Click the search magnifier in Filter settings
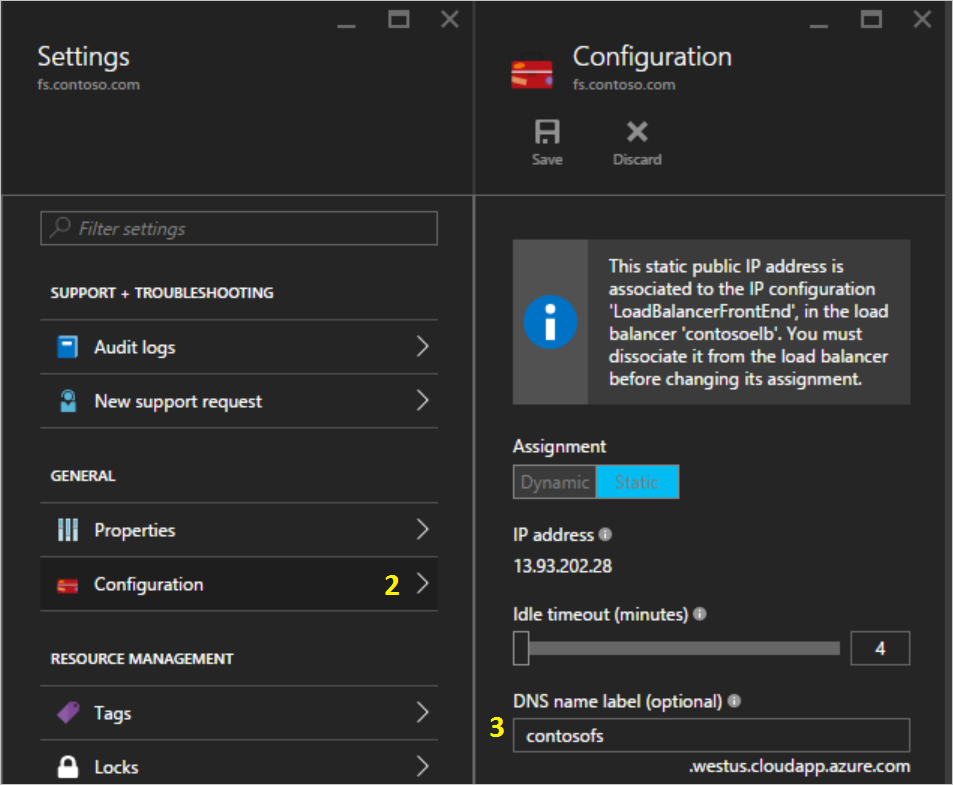953x785 pixels. pos(60,228)
